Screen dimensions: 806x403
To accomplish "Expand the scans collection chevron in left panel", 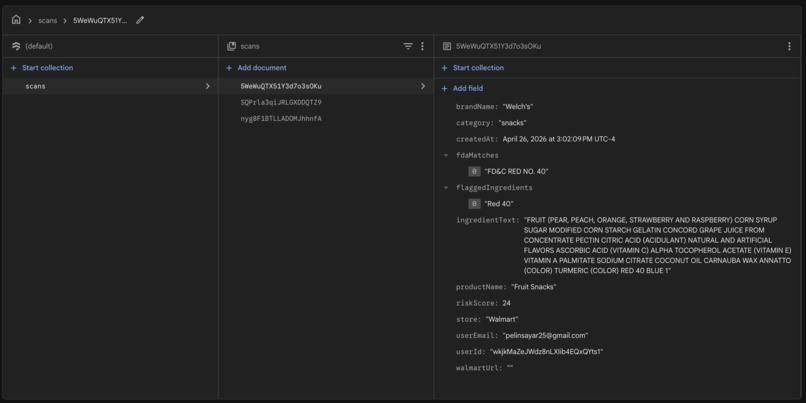I will (208, 86).
